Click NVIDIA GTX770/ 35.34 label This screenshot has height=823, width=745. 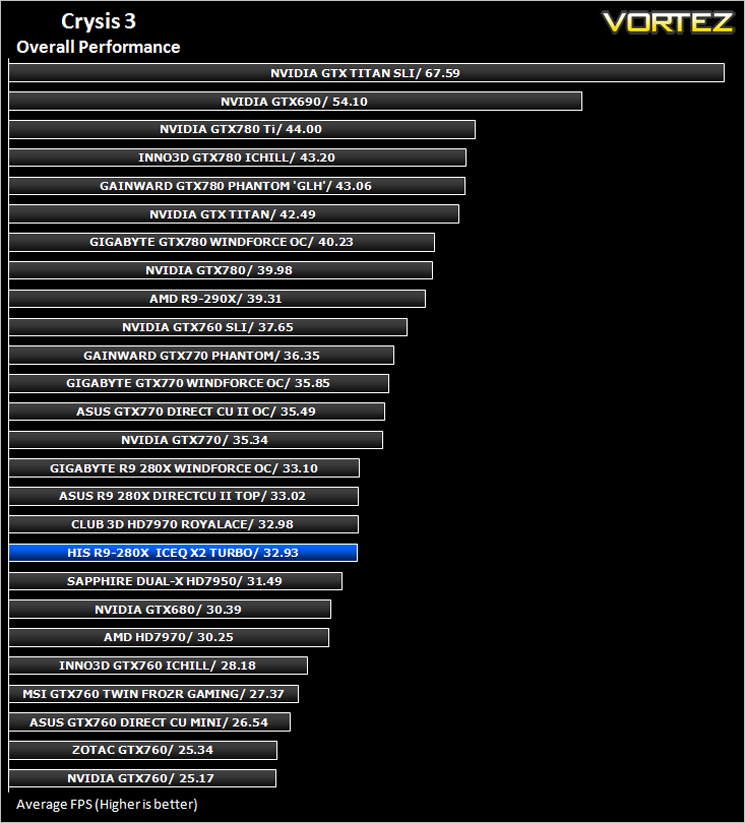[195, 440]
